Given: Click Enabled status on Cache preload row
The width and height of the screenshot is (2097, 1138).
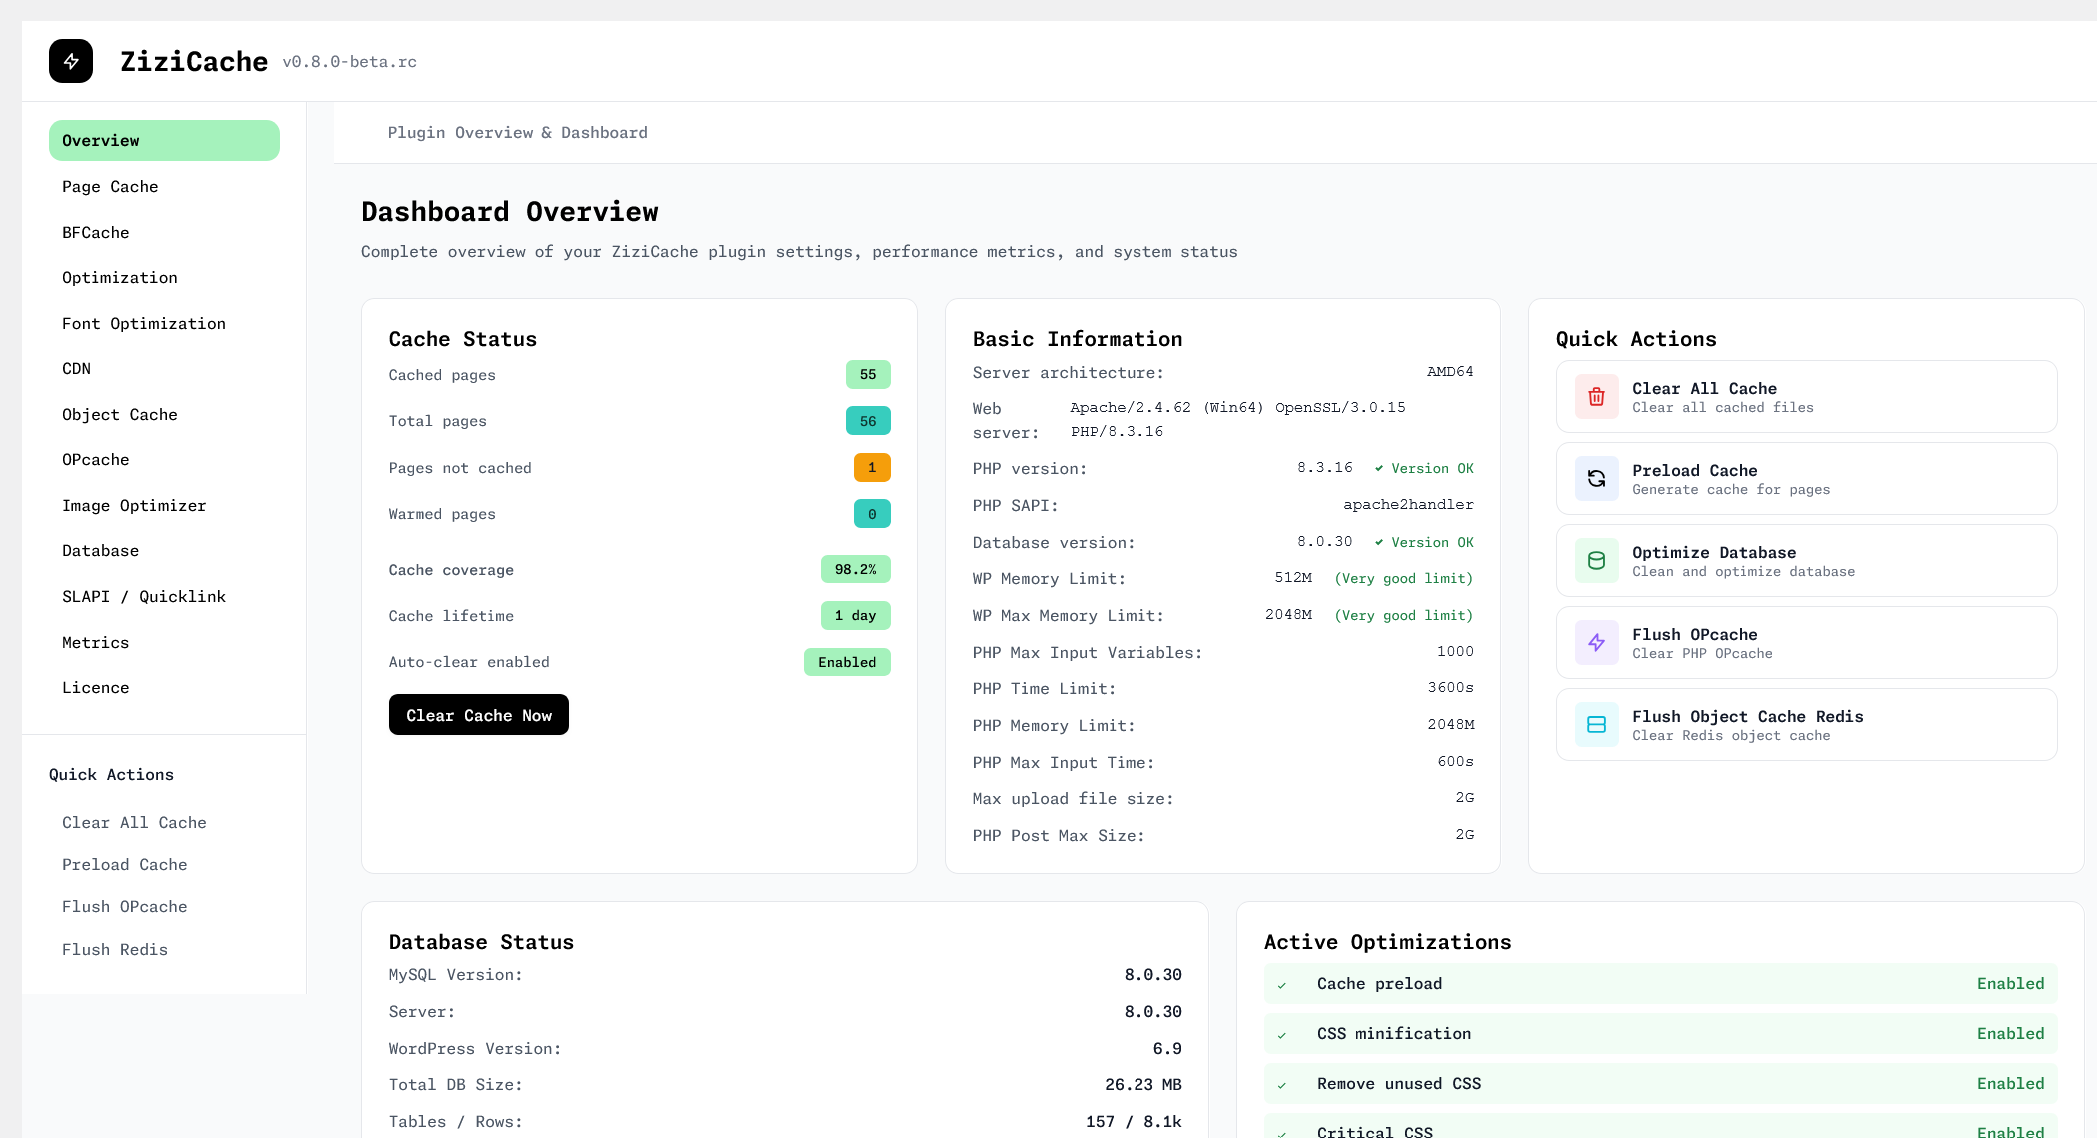Looking at the screenshot, I should 2009,984.
